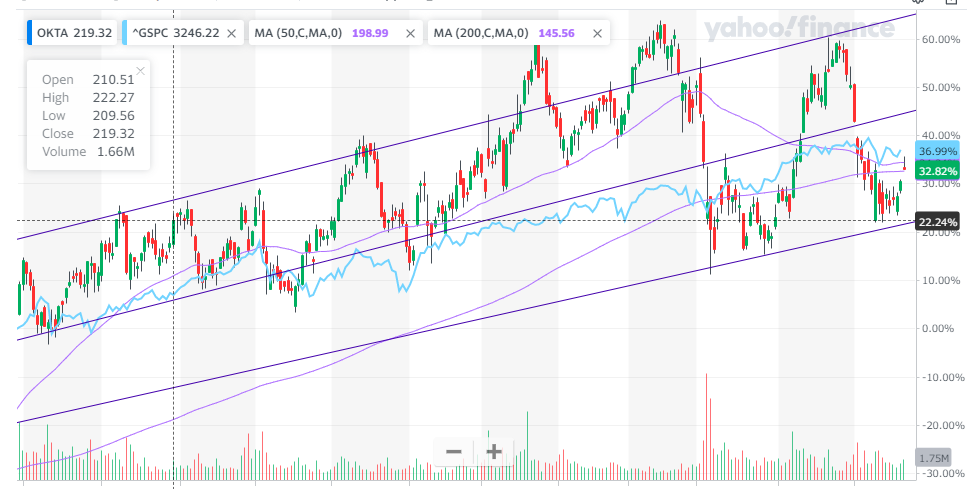
Task: Remove the MA 200 indicator
Action: [x=597, y=33]
